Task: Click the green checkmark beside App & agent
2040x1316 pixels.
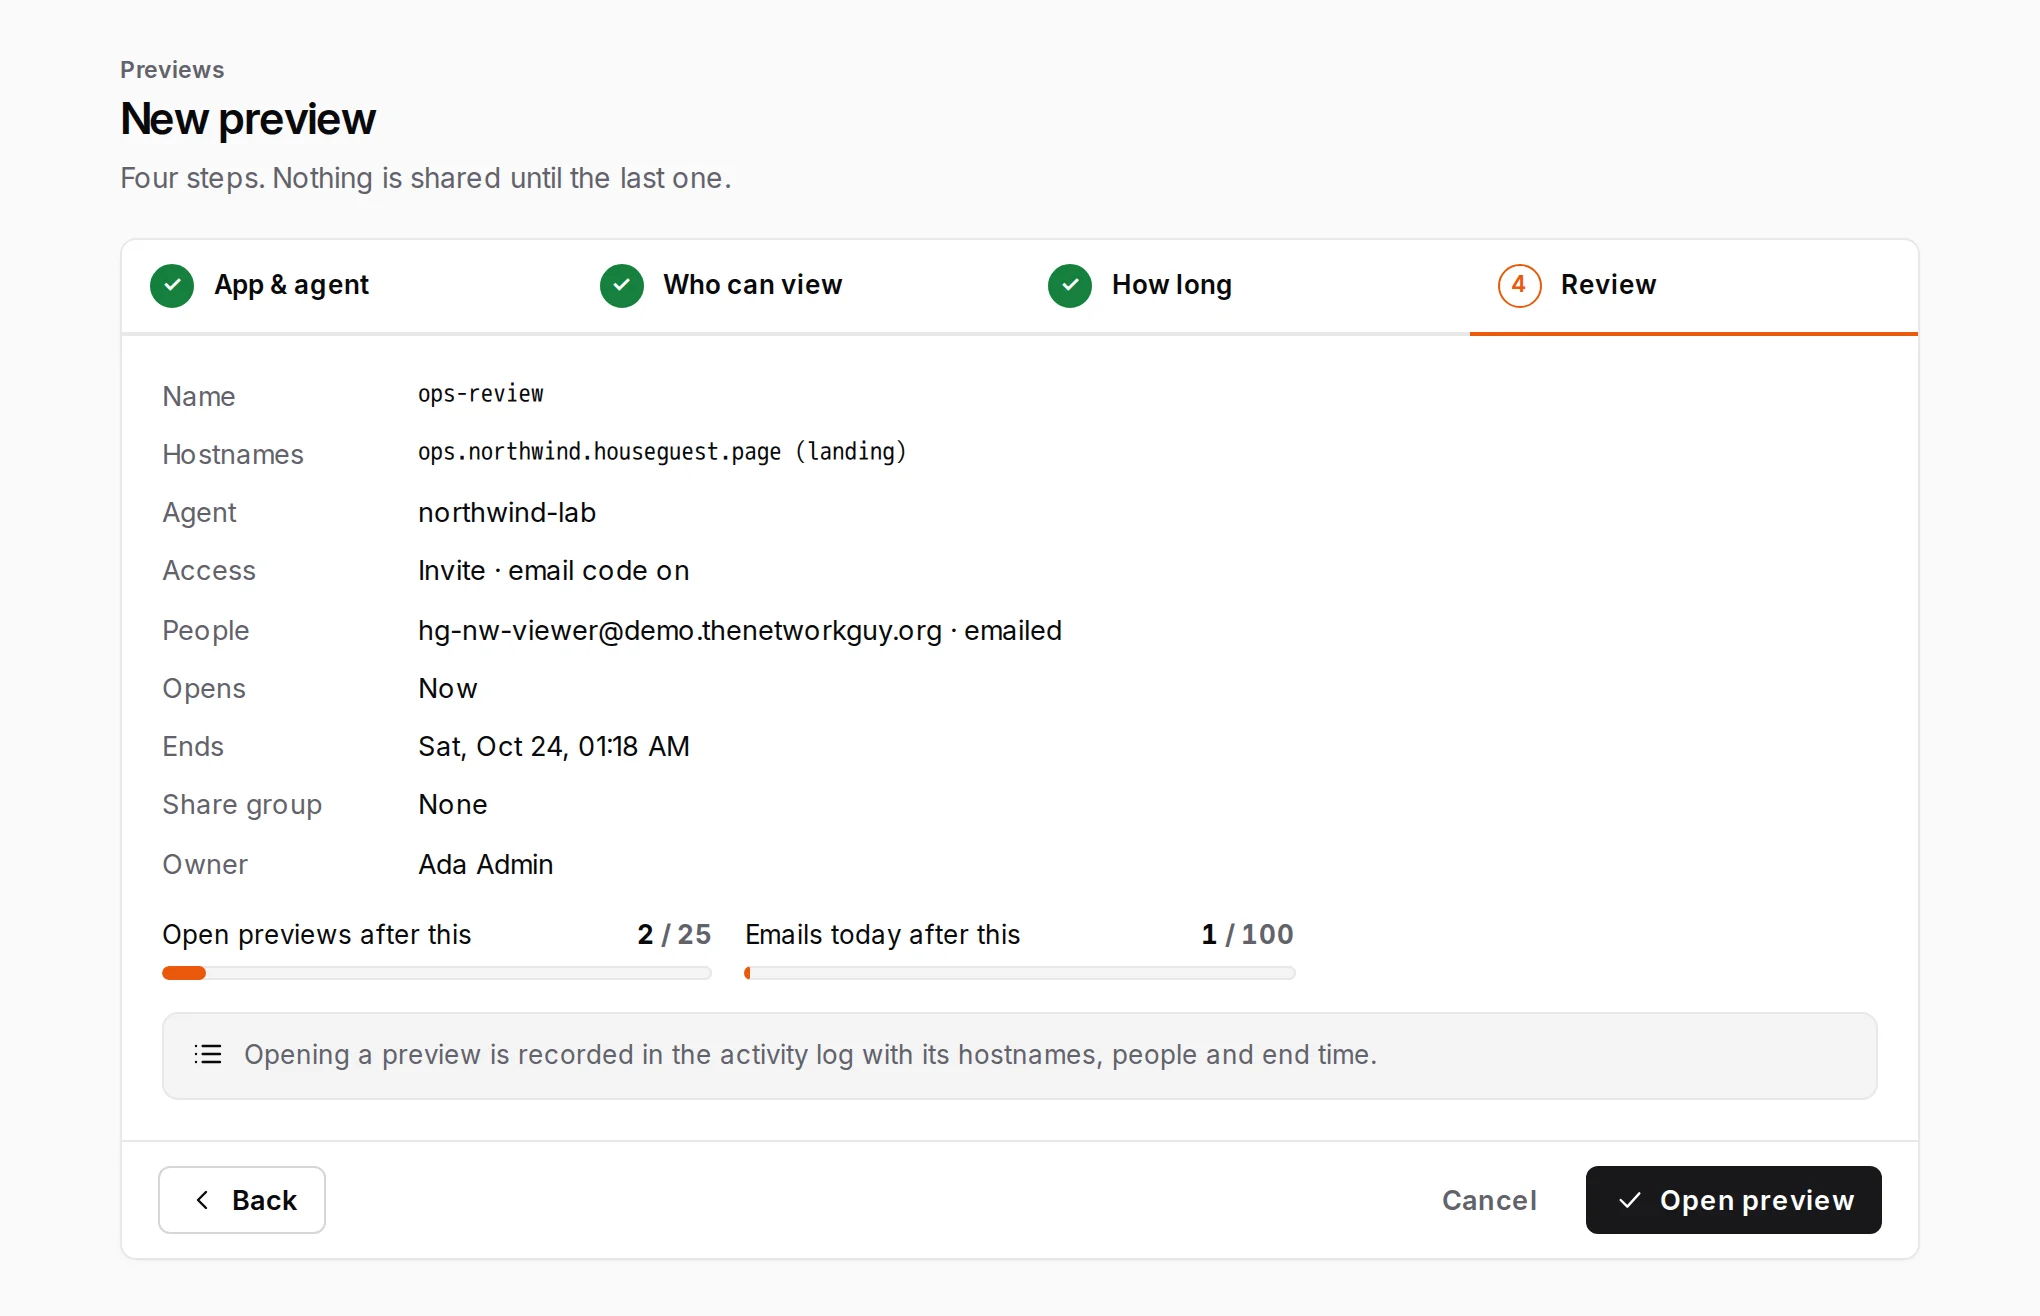Action: (172, 286)
